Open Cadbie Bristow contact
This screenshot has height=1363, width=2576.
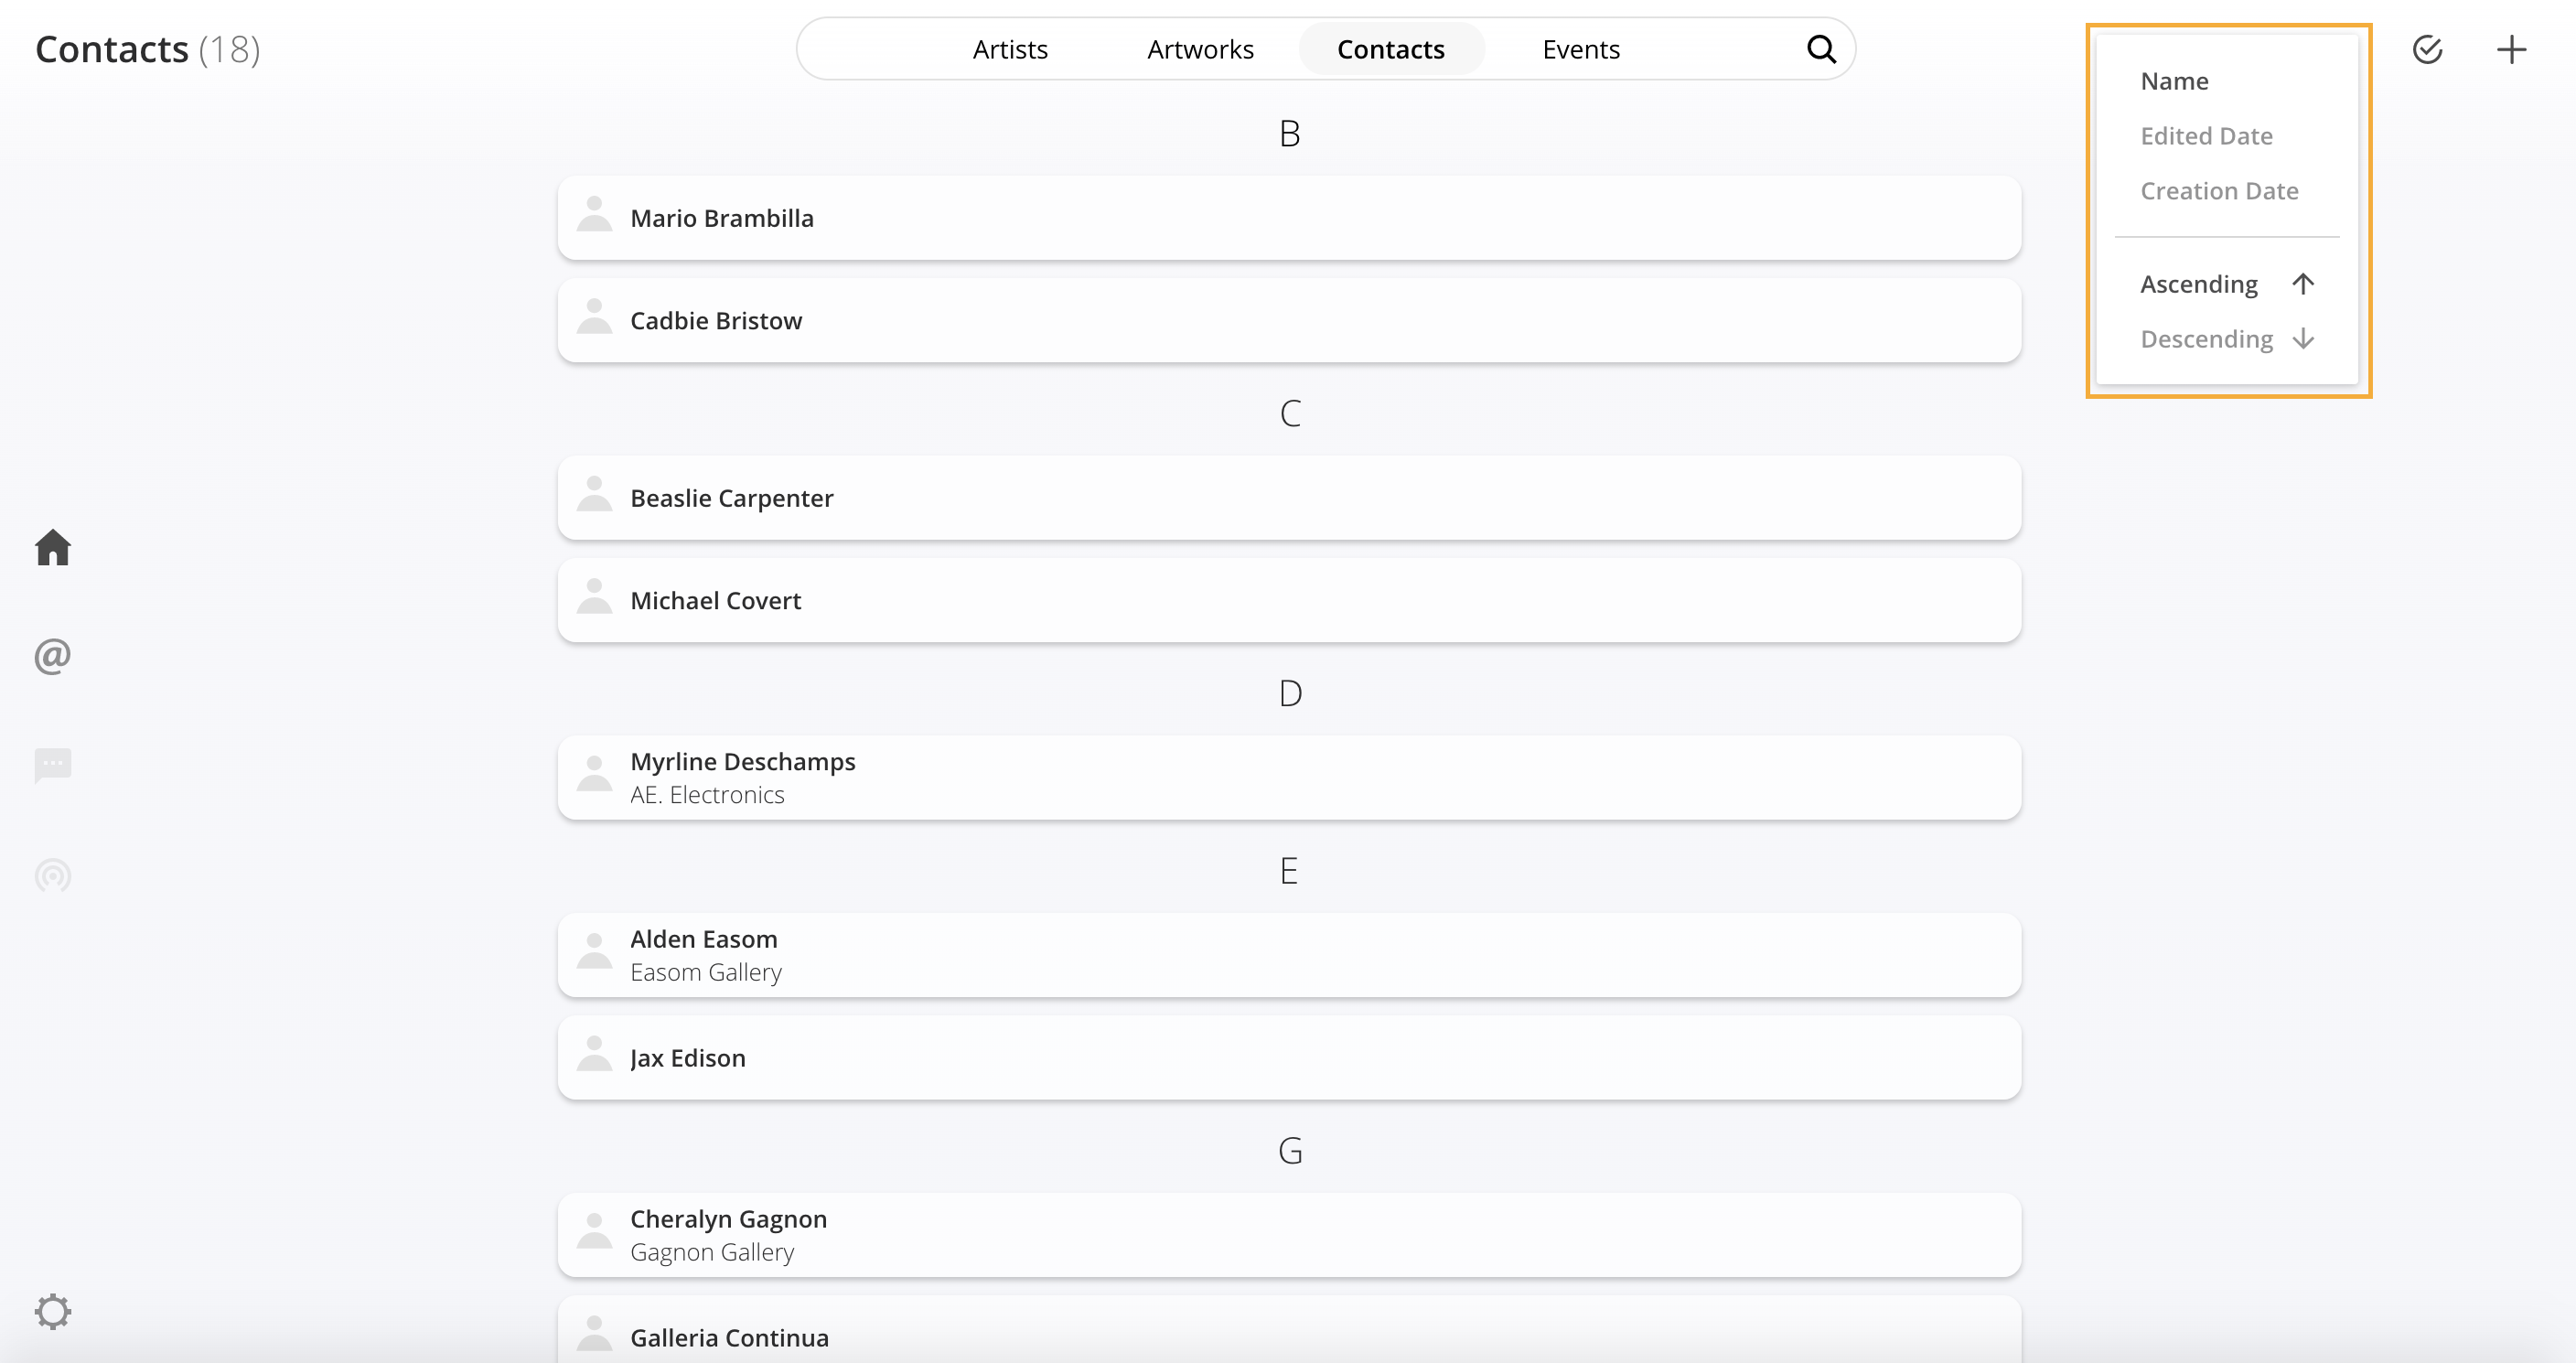[x=1289, y=321]
